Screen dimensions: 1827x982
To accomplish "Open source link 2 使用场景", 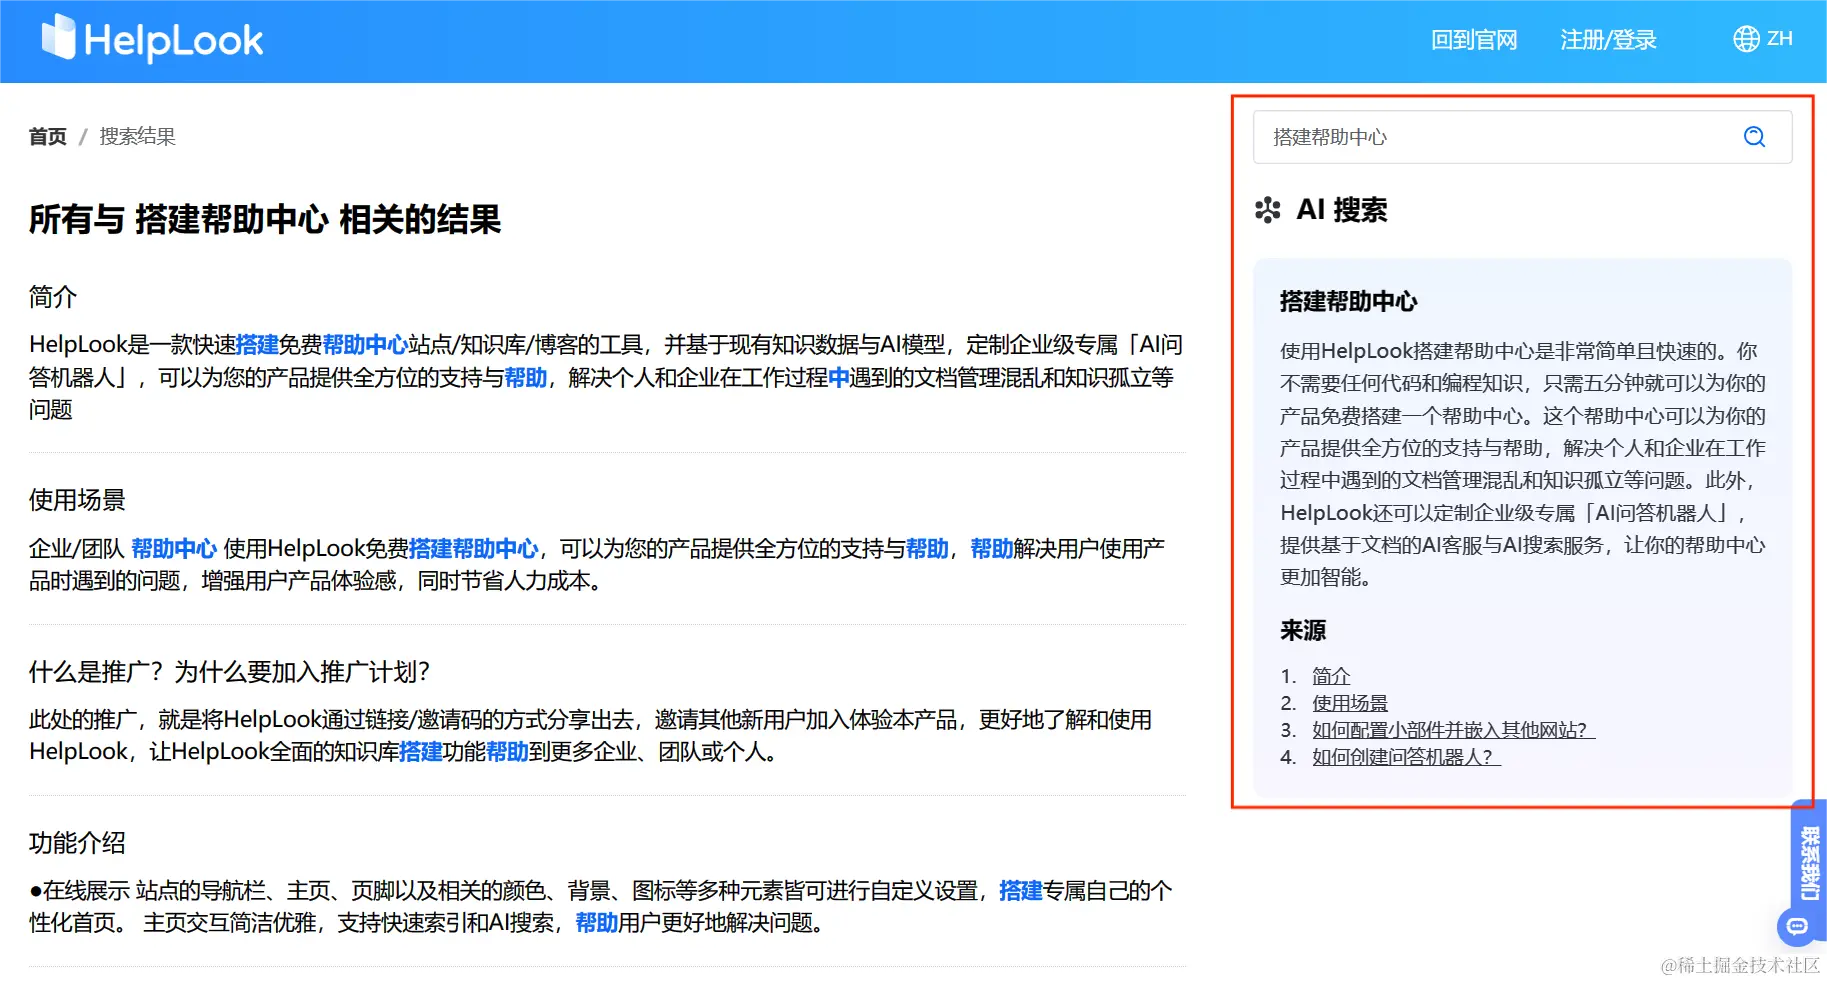I will [x=1350, y=703].
